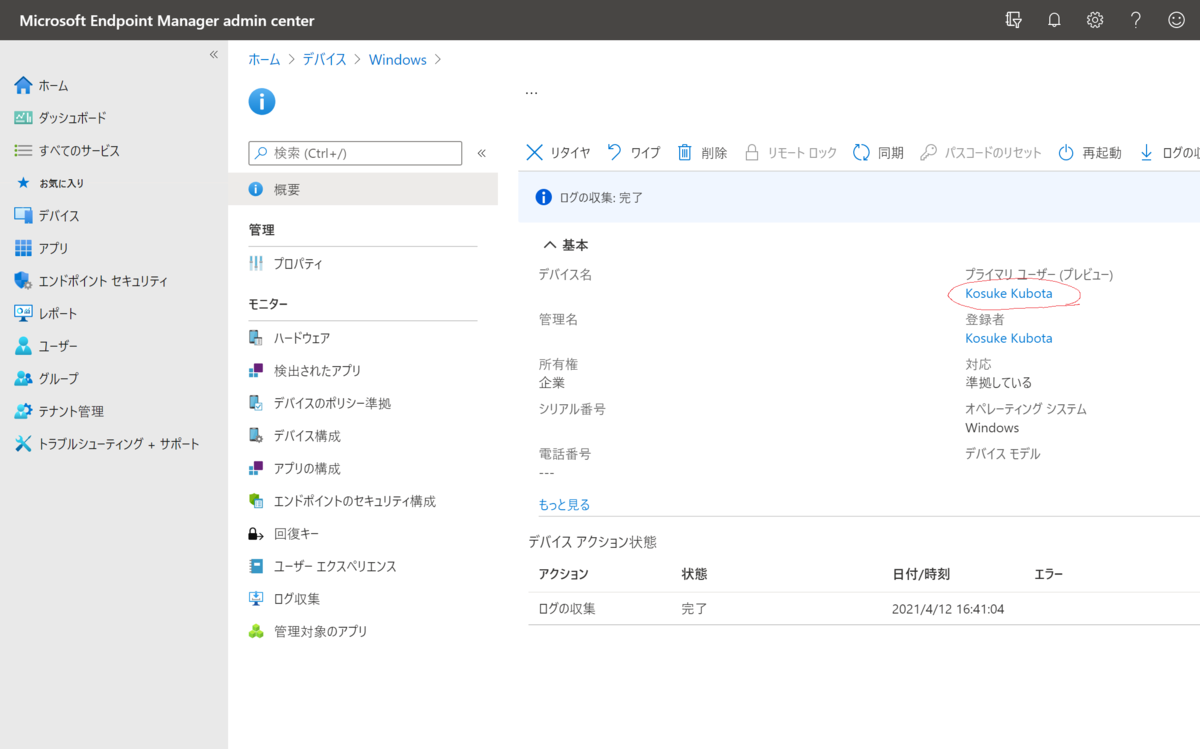1200x749 pixels.
Task: Click the リモート ロック toolbar button
Action: pos(790,153)
